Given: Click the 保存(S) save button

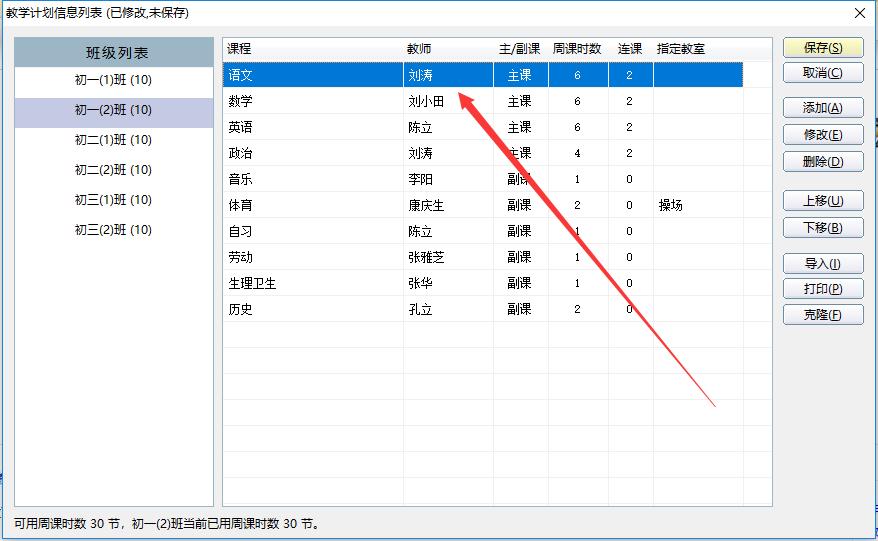Looking at the screenshot, I should tap(823, 48).
